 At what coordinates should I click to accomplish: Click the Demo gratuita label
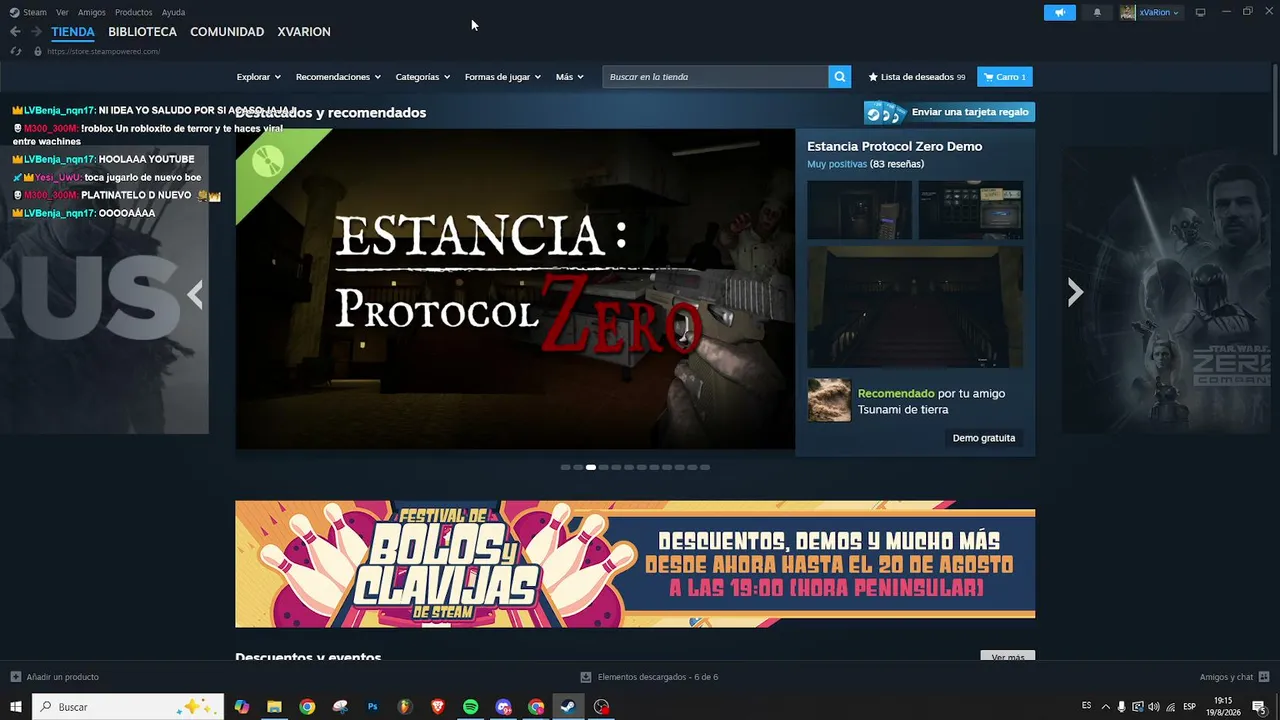[984, 438]
